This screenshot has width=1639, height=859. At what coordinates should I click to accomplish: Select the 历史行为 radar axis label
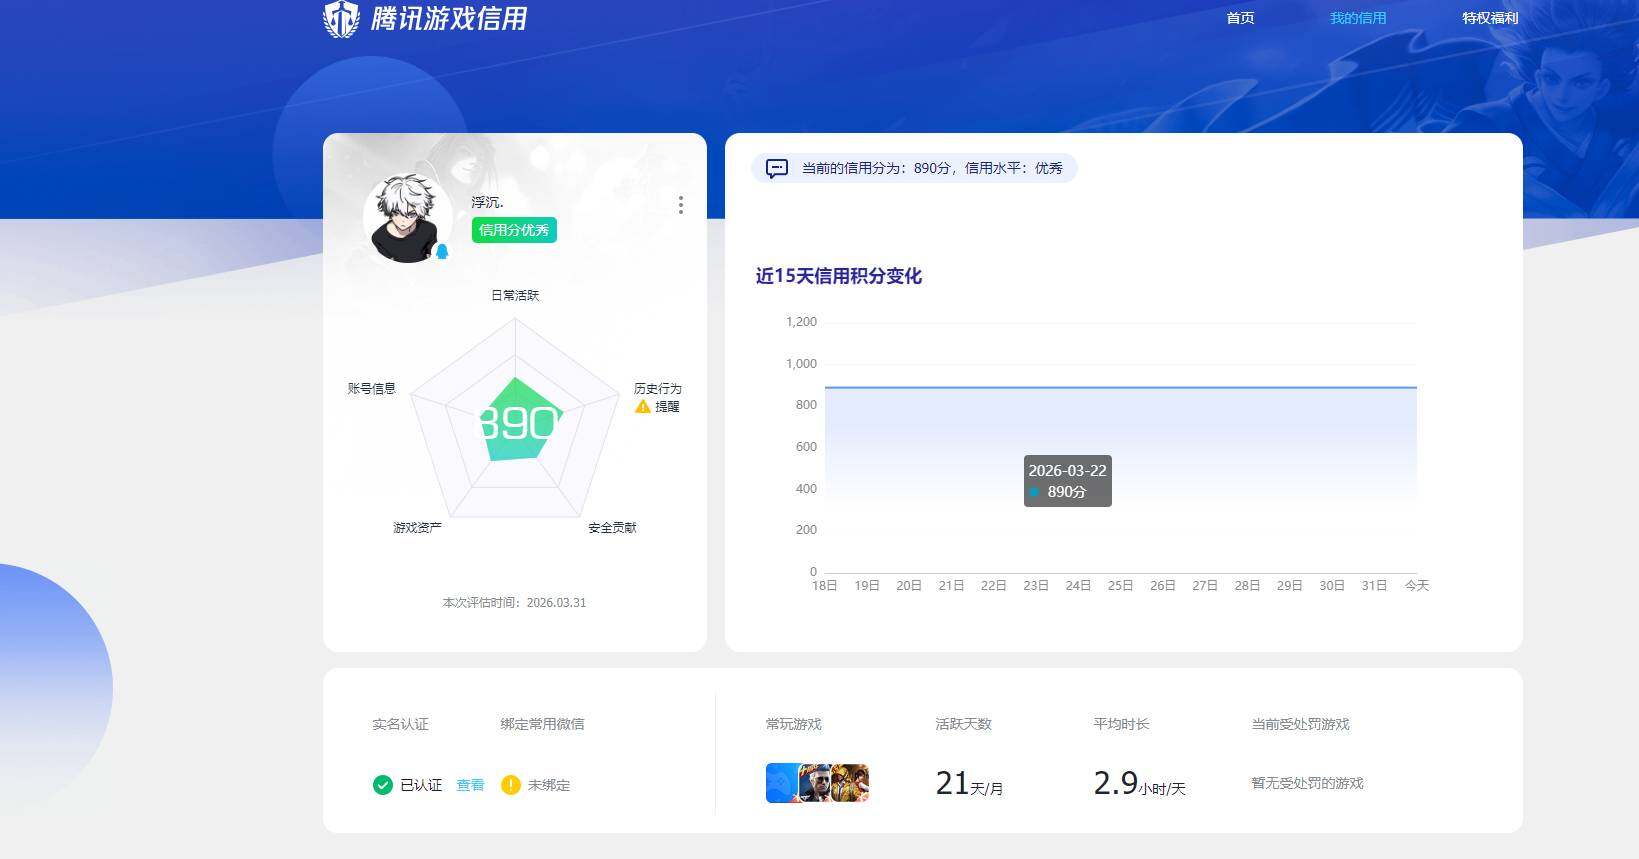coord(657,388)
